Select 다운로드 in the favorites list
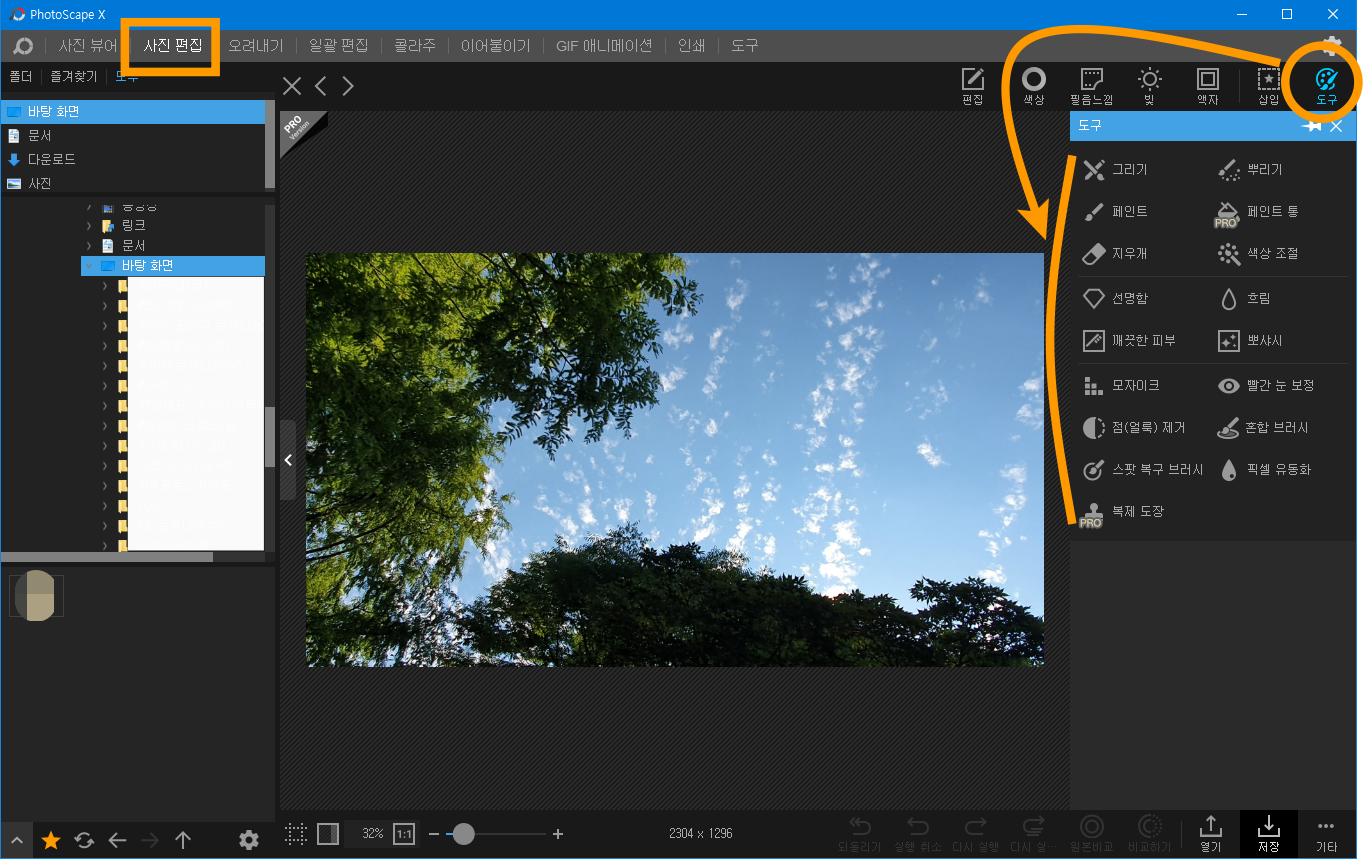1364x859 pixels. coord(132,160)
